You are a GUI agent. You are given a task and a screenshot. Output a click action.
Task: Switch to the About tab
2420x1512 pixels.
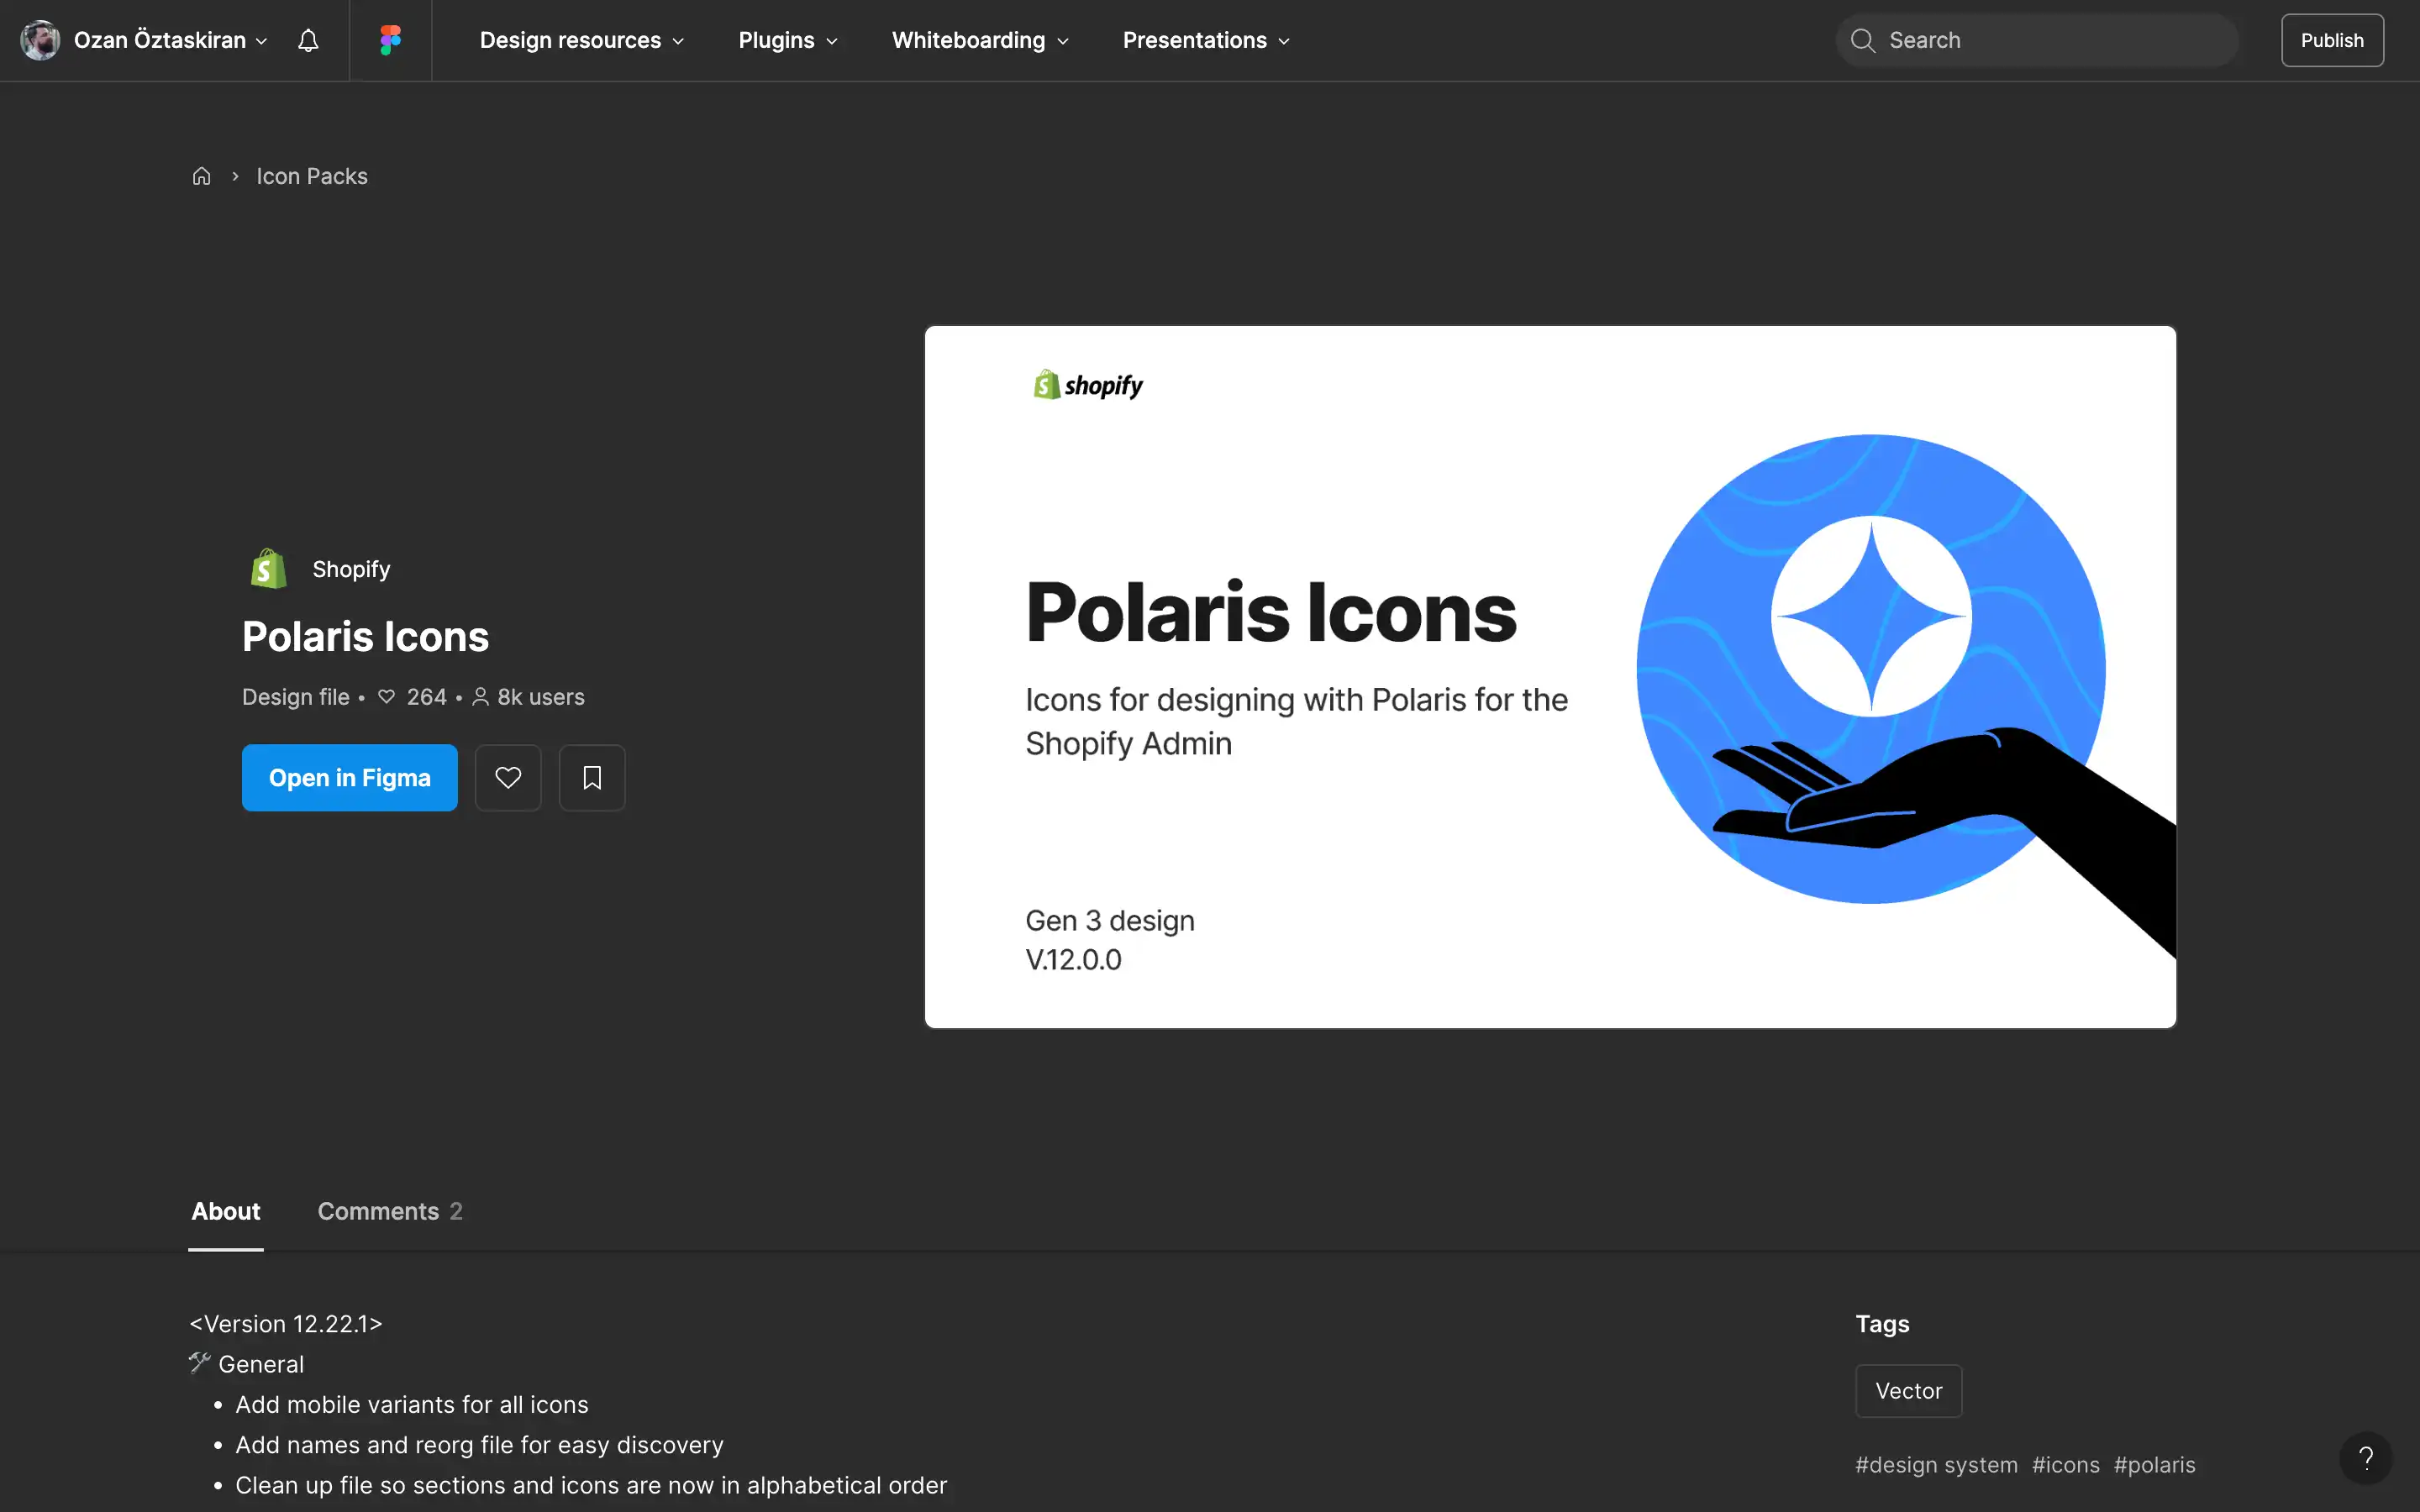(x=226, y=1211)
